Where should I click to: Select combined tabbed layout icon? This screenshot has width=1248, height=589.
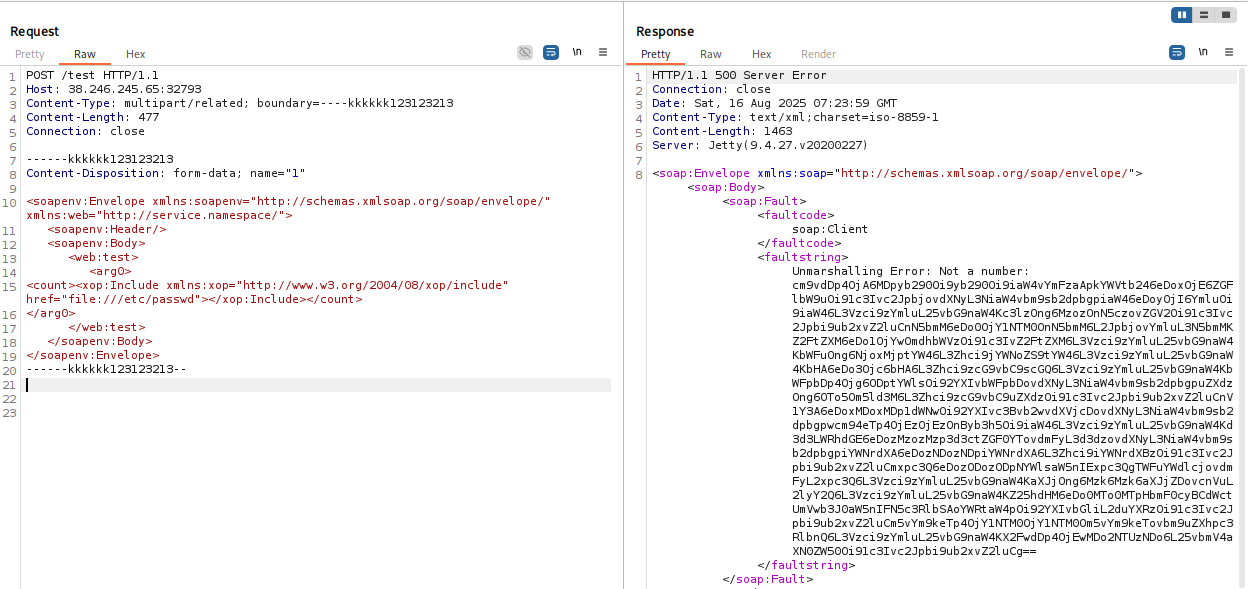pyautogui.click(x=1225, y=15)
